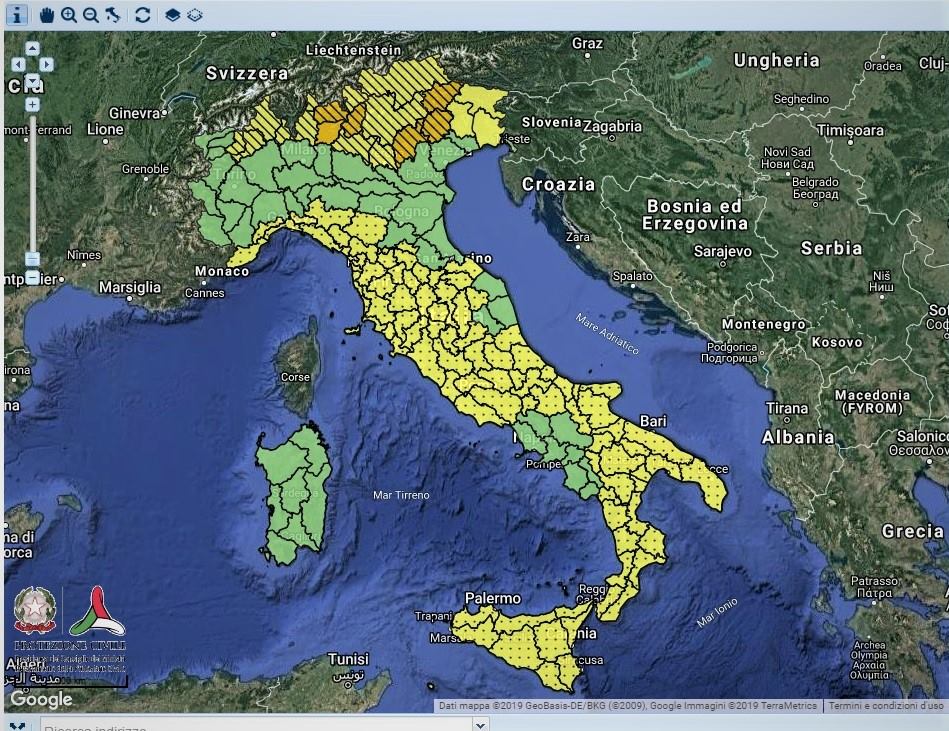Refresh the map with circular arrows icon
This screenshot has width=949, height=731.
click(143, 15)
